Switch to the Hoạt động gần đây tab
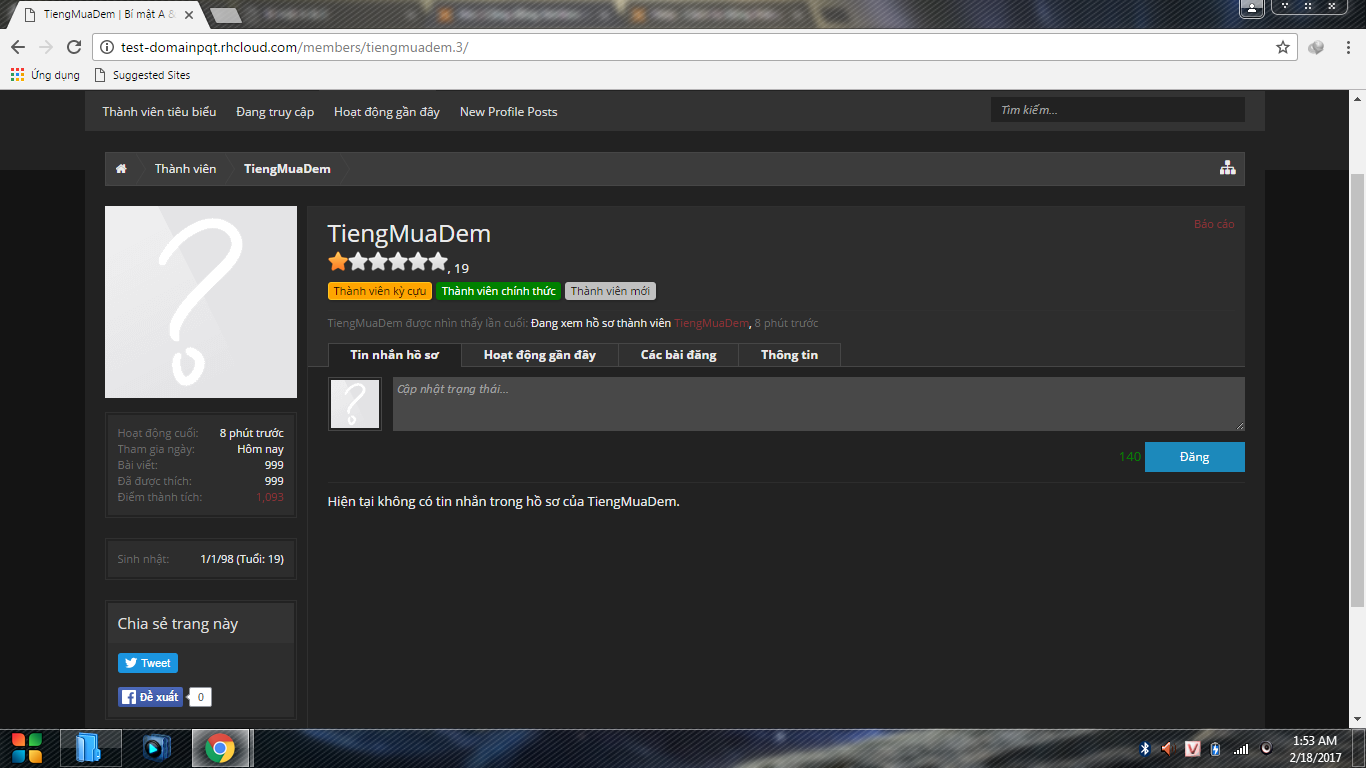 click(539, 355)
